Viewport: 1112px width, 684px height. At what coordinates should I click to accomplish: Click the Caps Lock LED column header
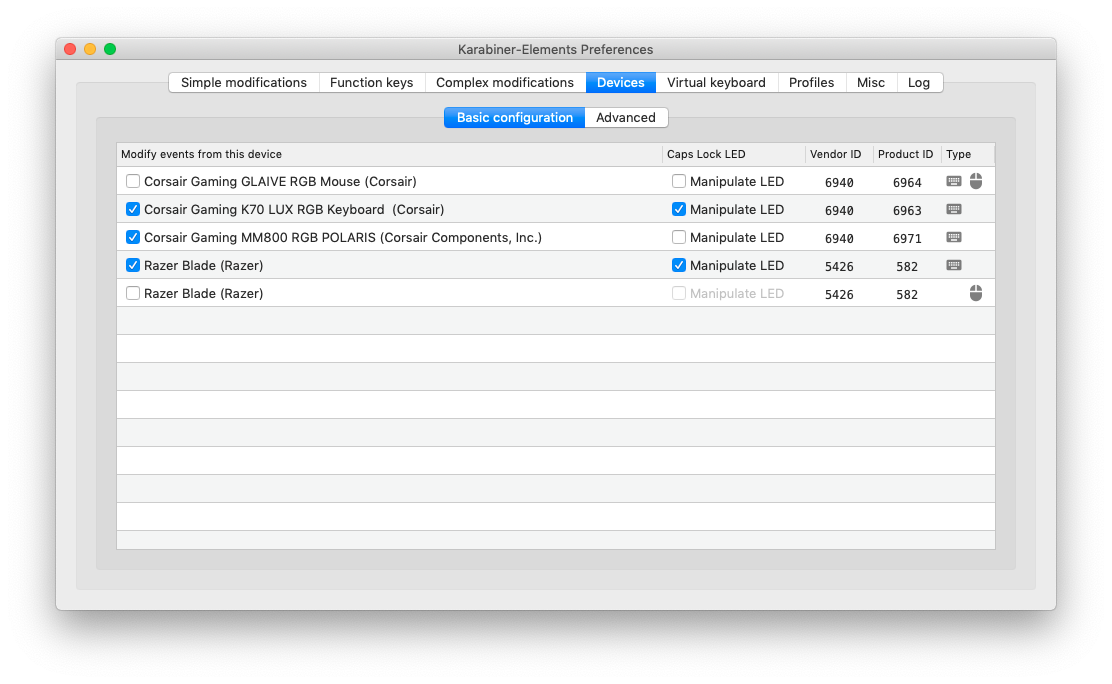(734, 155)
